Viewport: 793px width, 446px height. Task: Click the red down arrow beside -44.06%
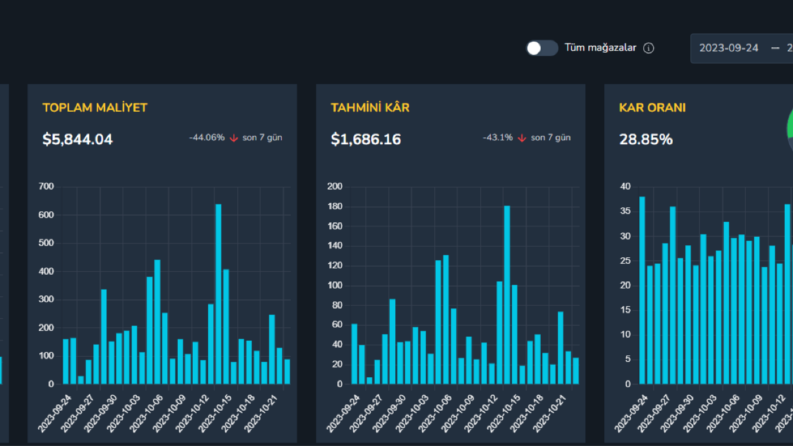tap(234, 138)
